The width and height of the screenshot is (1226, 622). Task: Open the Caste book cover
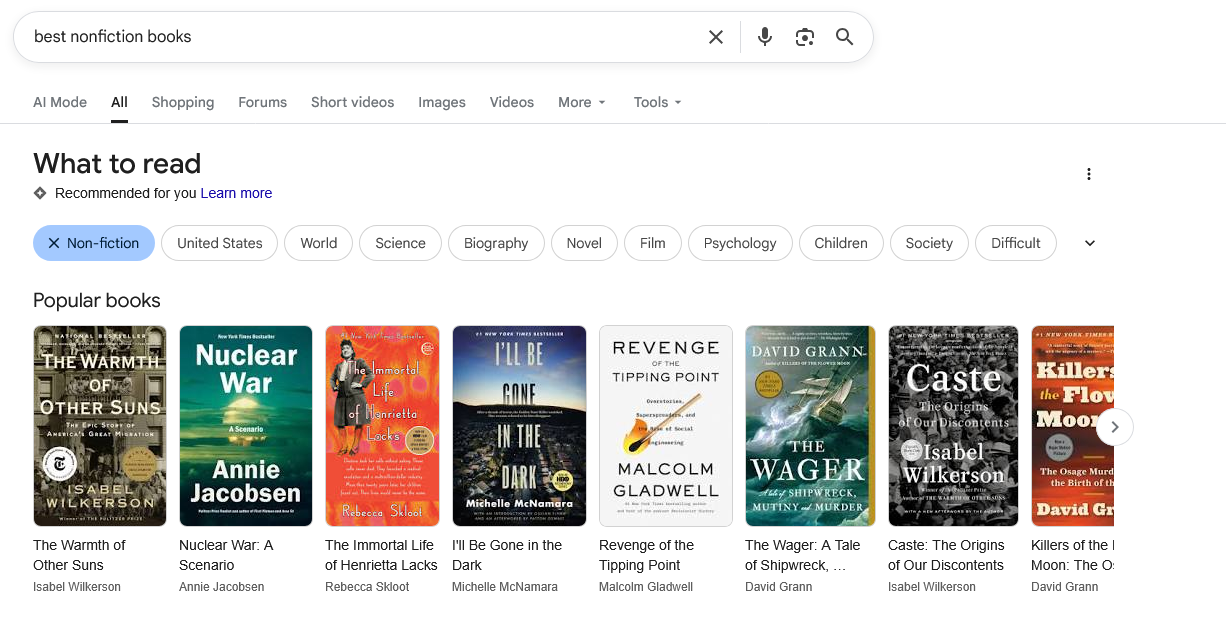tap(953, 426)
